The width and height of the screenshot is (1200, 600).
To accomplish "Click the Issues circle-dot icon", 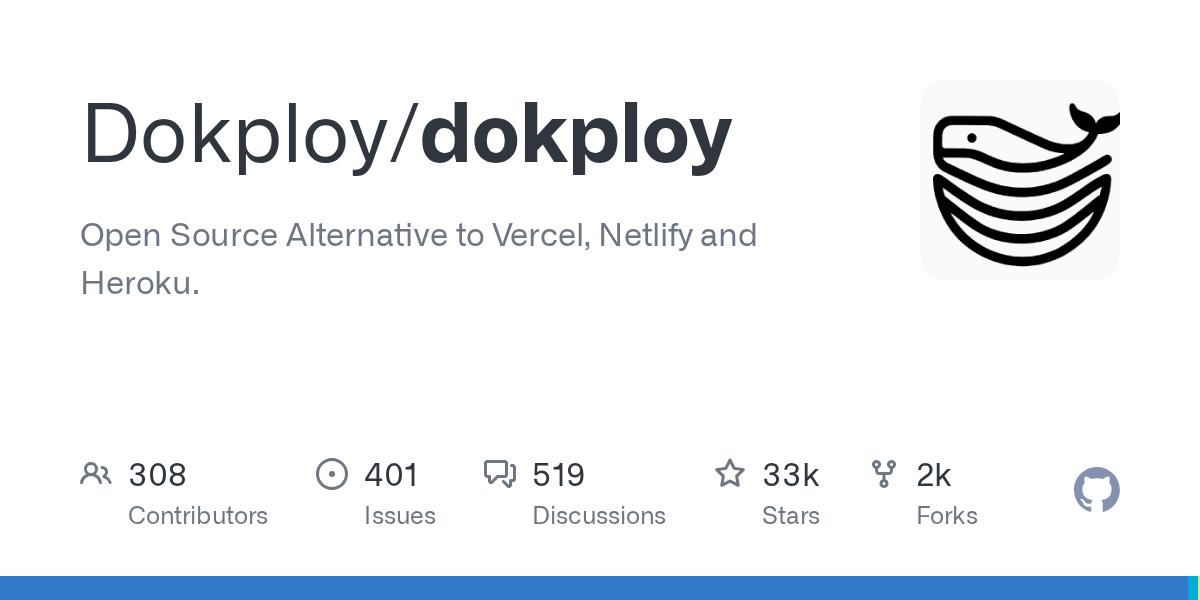I will click(332, 474).
